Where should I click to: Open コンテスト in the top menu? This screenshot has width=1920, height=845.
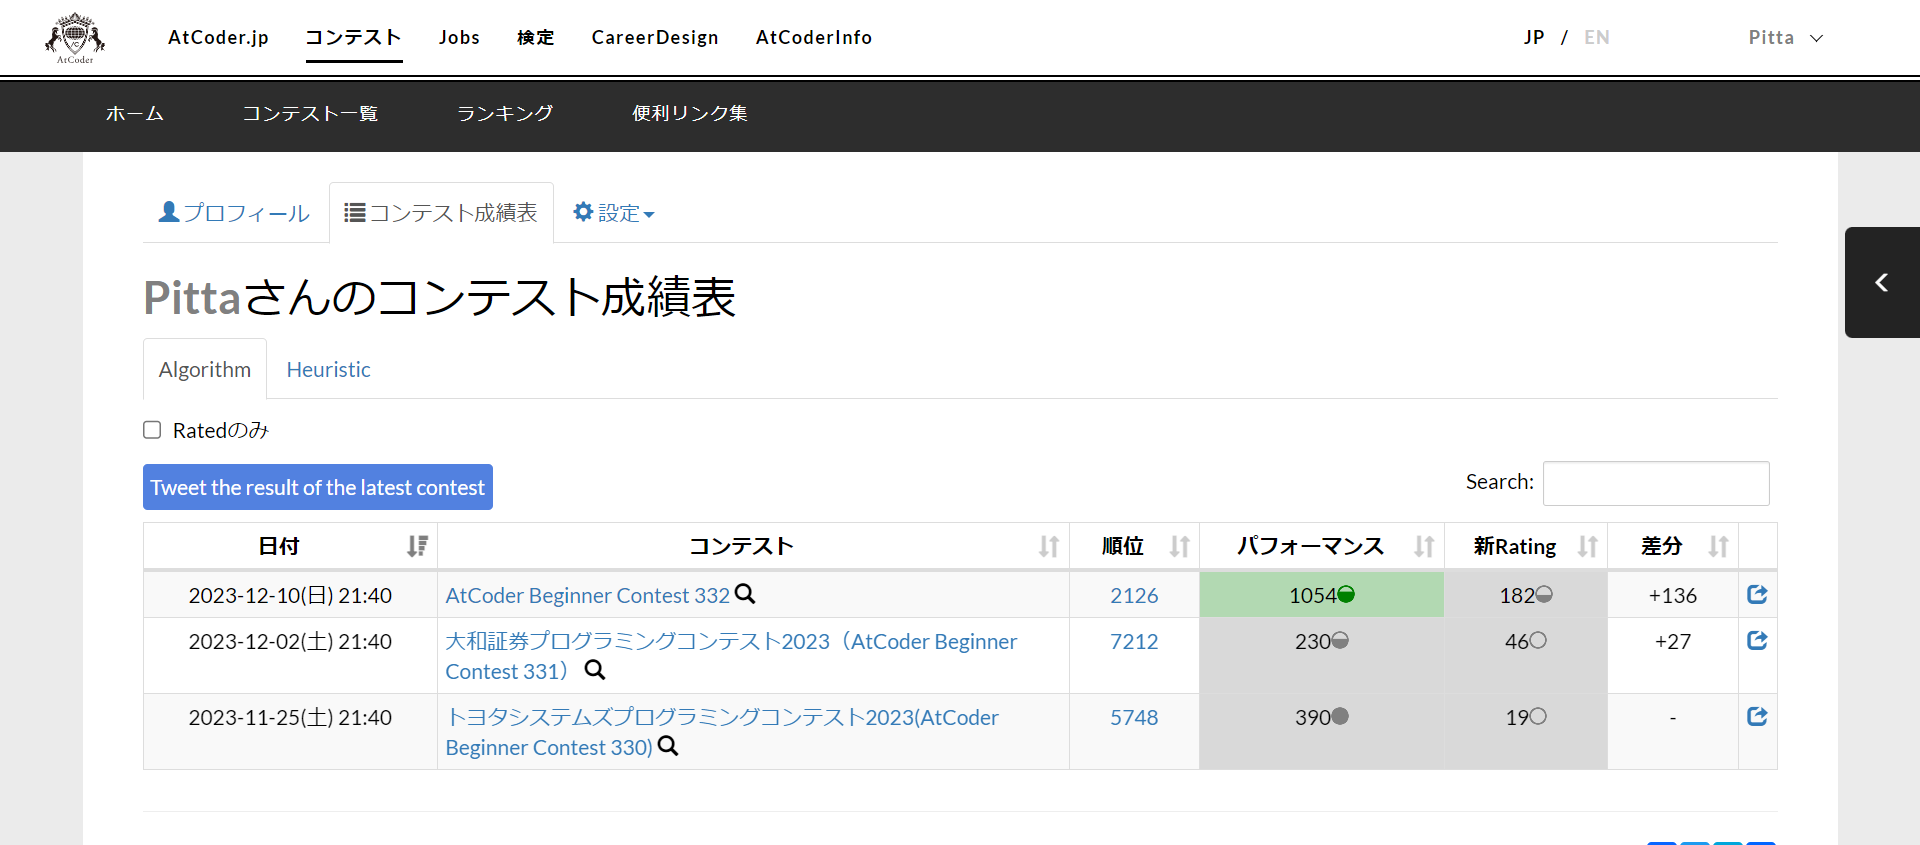pyautogui.click(x=354, y=38)
